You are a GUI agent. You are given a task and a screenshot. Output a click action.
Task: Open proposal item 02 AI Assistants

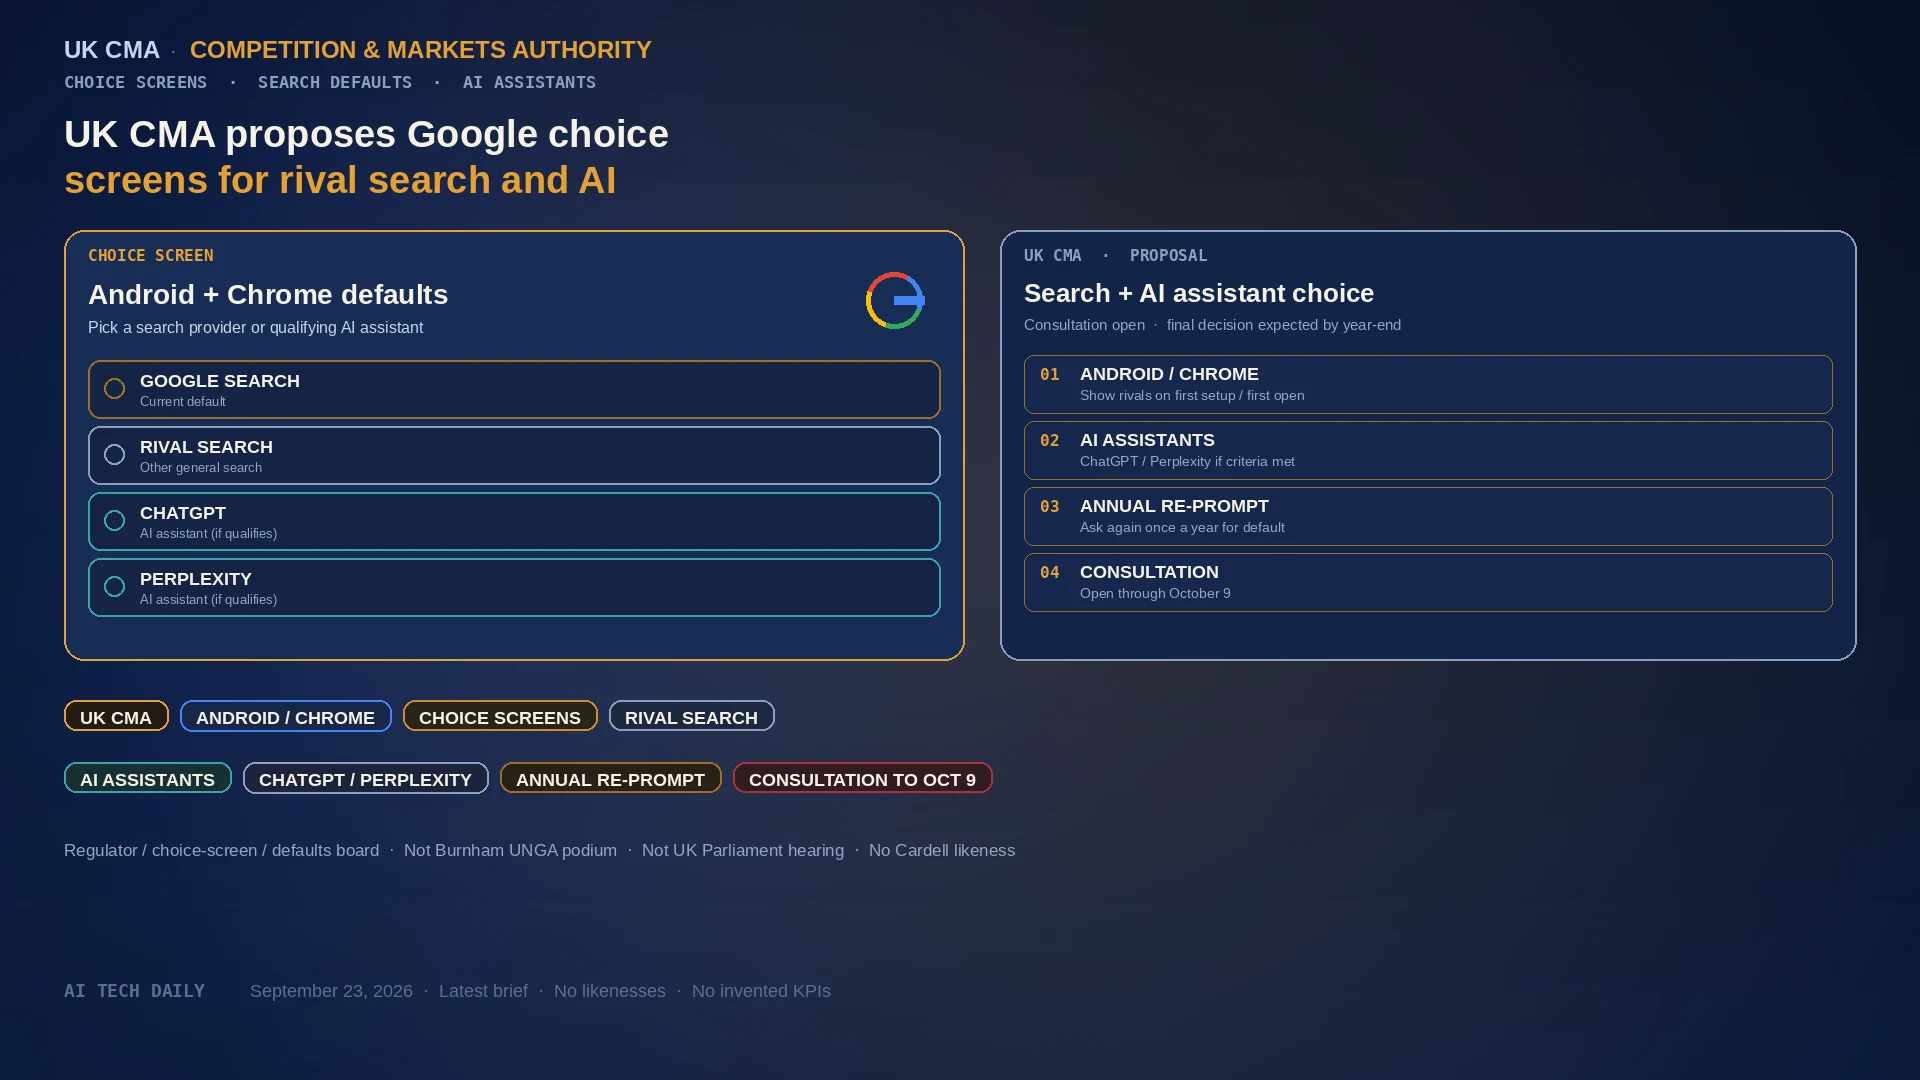coord(1428,450)
